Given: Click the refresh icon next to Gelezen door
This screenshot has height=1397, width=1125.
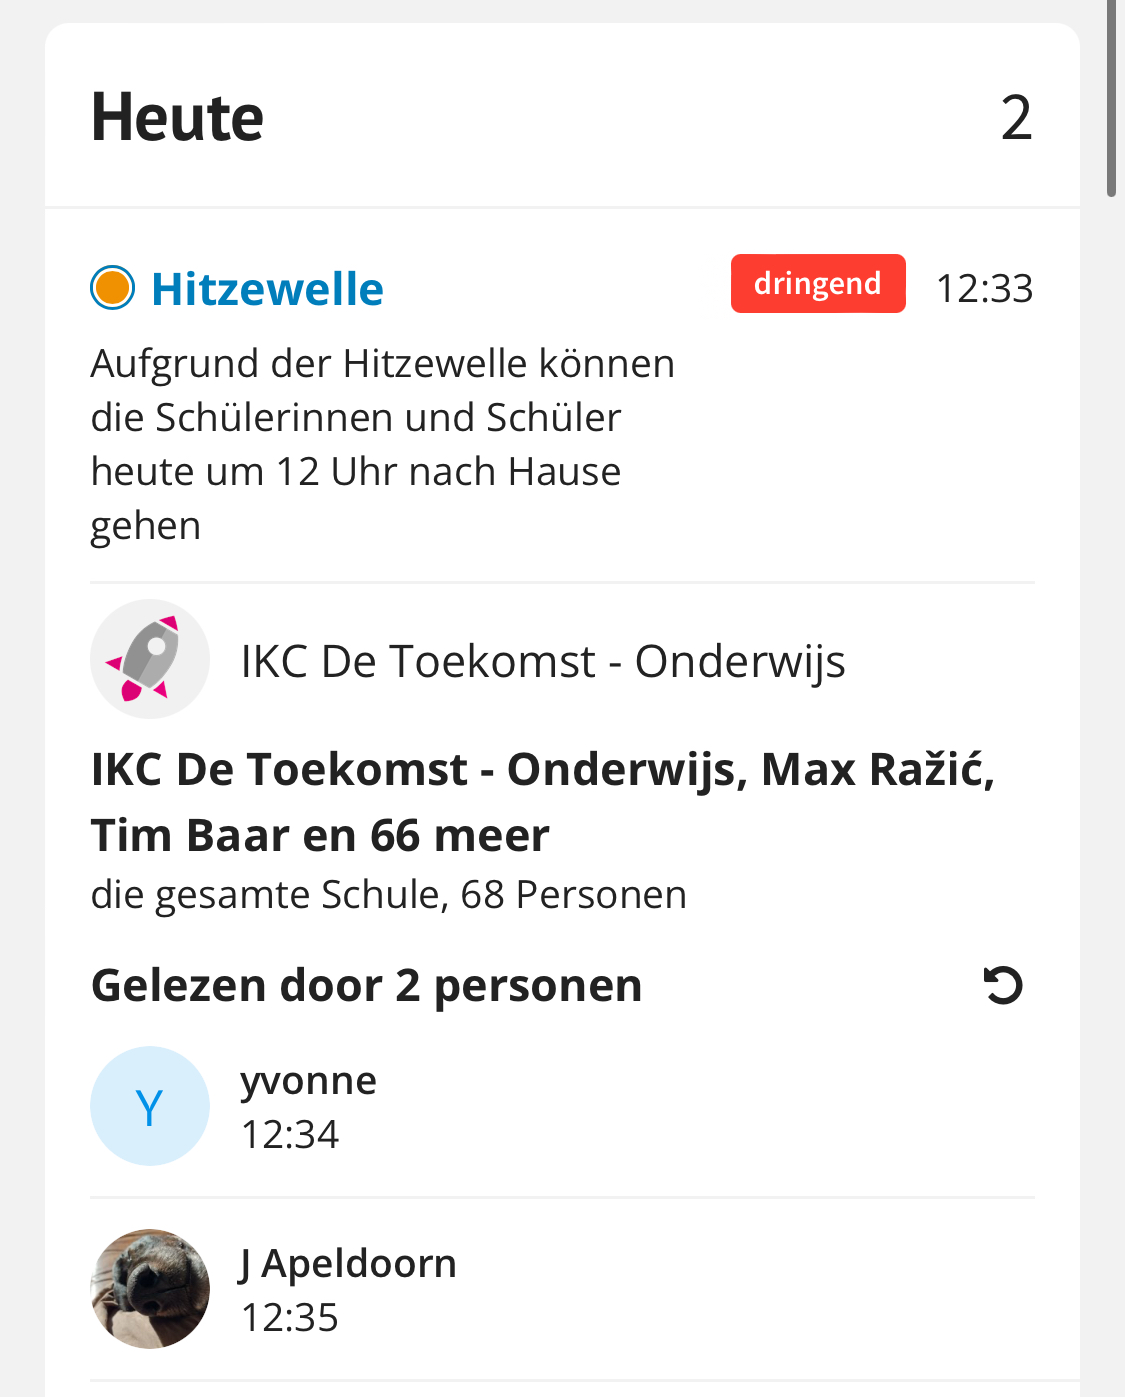Looking at the screenshot, I should [1003, 985].
